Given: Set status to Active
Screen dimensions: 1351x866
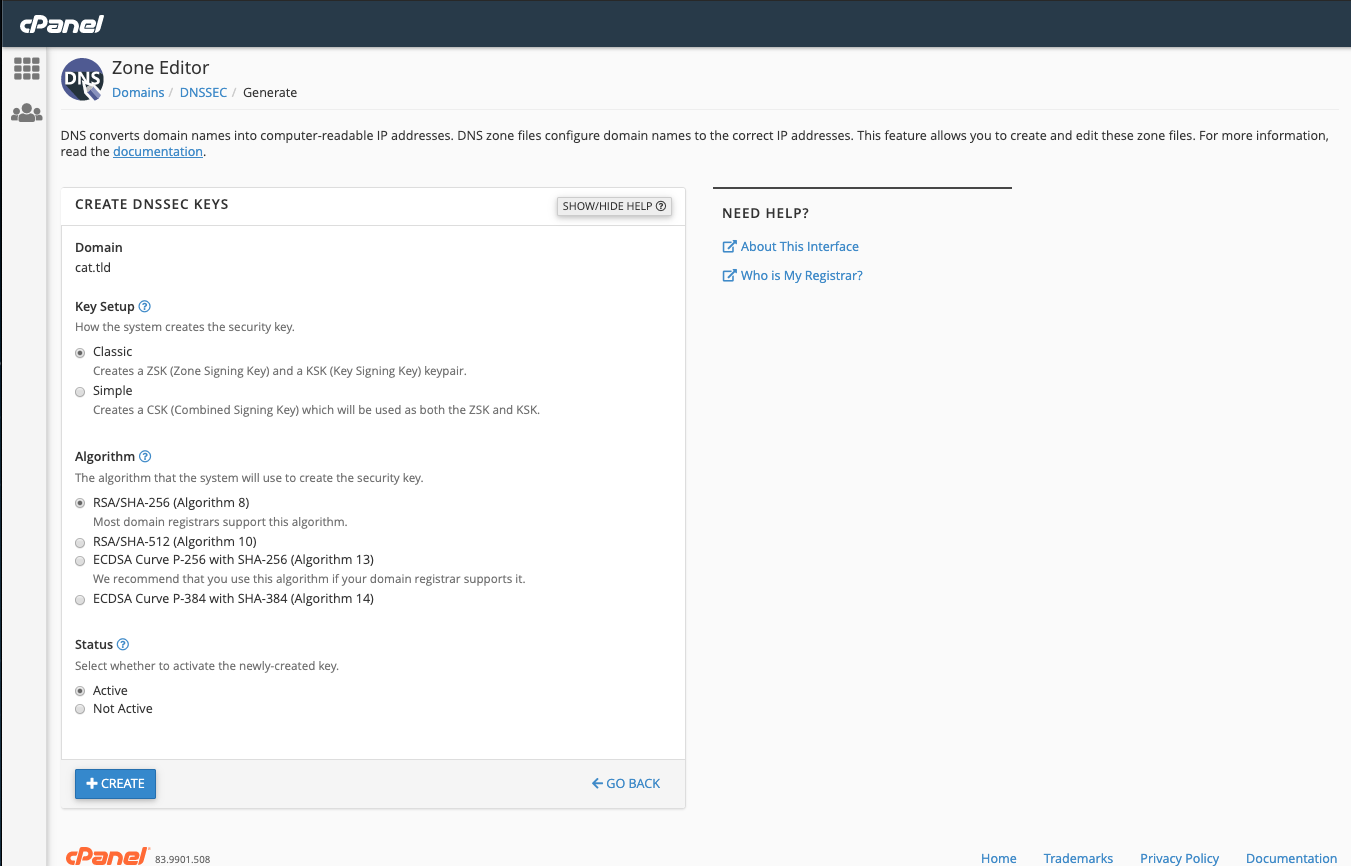Looking at the screenshot, I should (80, 691).
